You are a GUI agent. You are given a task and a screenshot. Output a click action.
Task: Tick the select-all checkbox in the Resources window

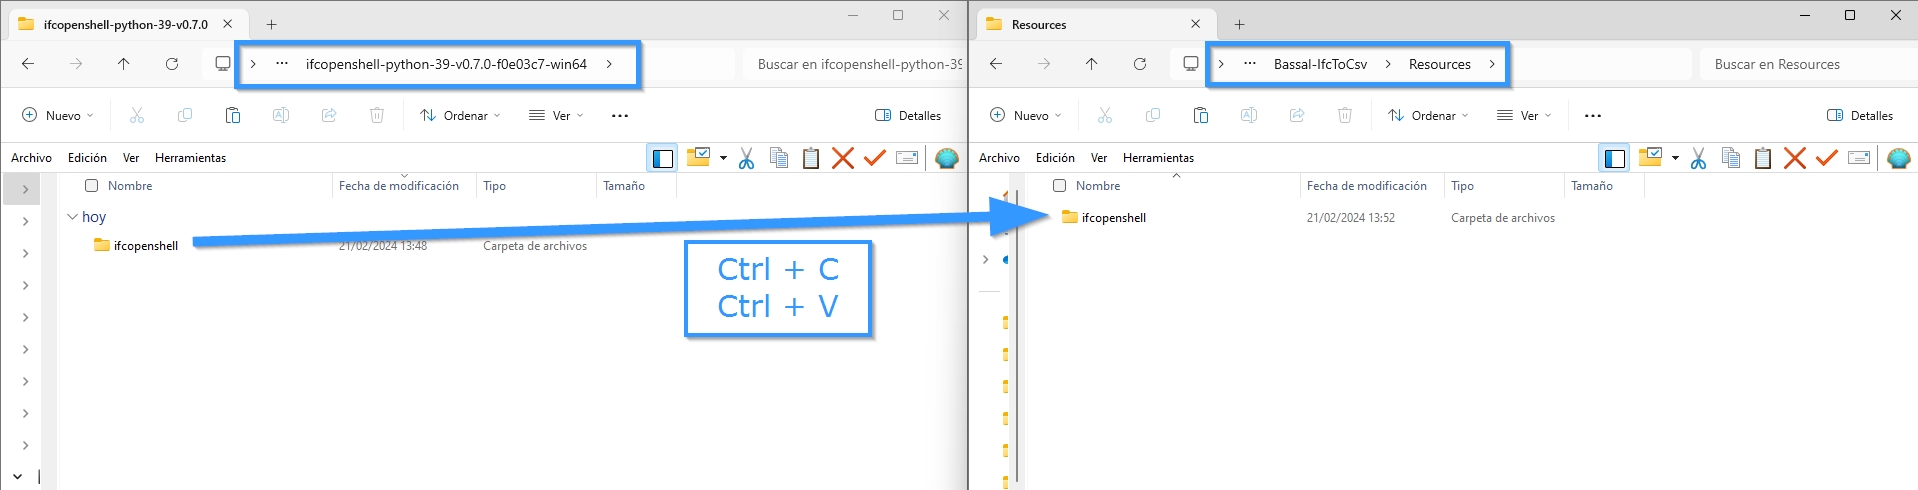click(x=1060, y=186)
